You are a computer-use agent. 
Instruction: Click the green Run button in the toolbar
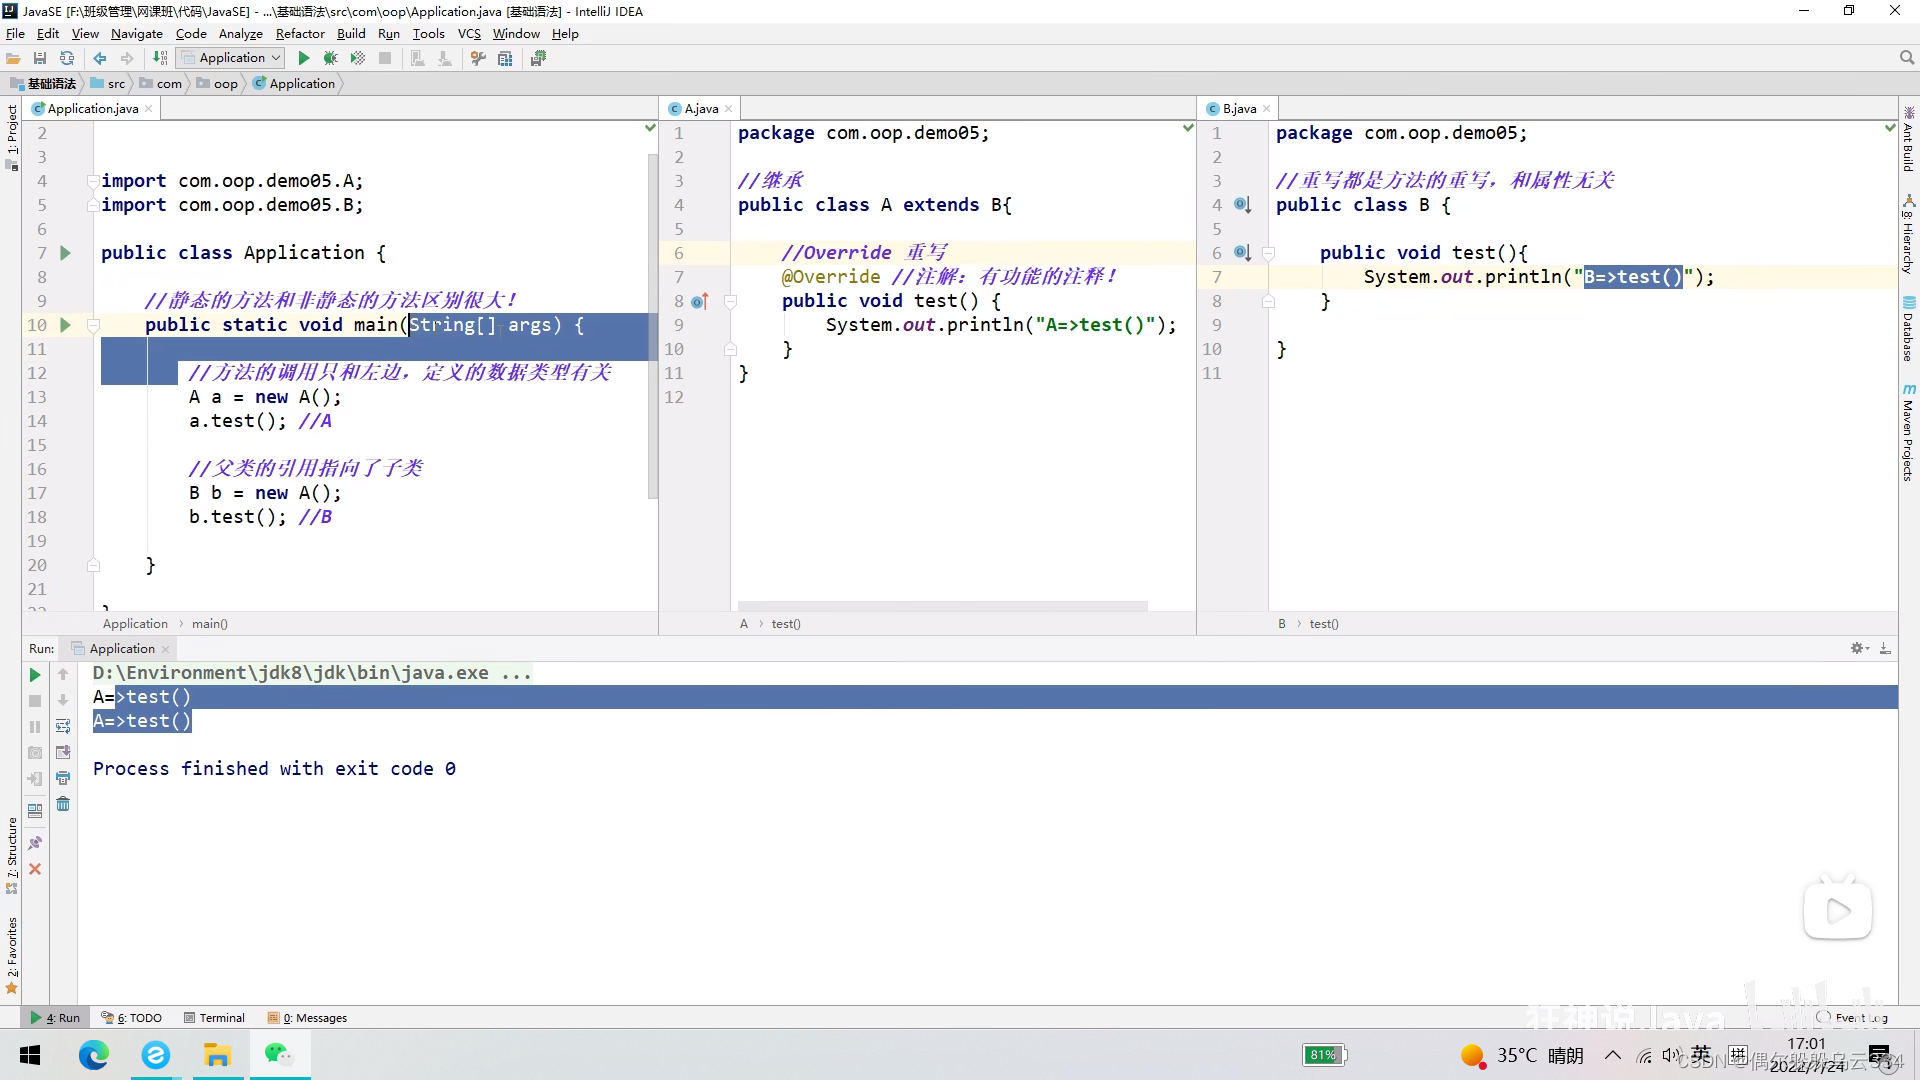pyautogui.click(x=304, y=58)
